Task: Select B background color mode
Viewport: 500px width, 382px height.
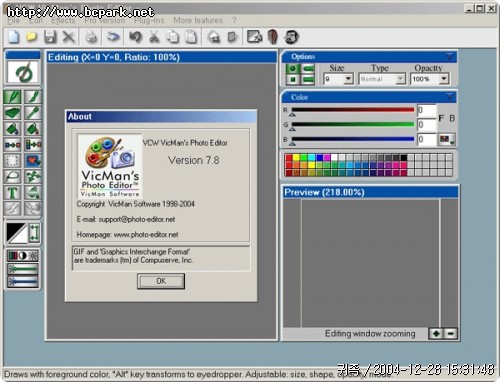Action: tap(452, 118)
